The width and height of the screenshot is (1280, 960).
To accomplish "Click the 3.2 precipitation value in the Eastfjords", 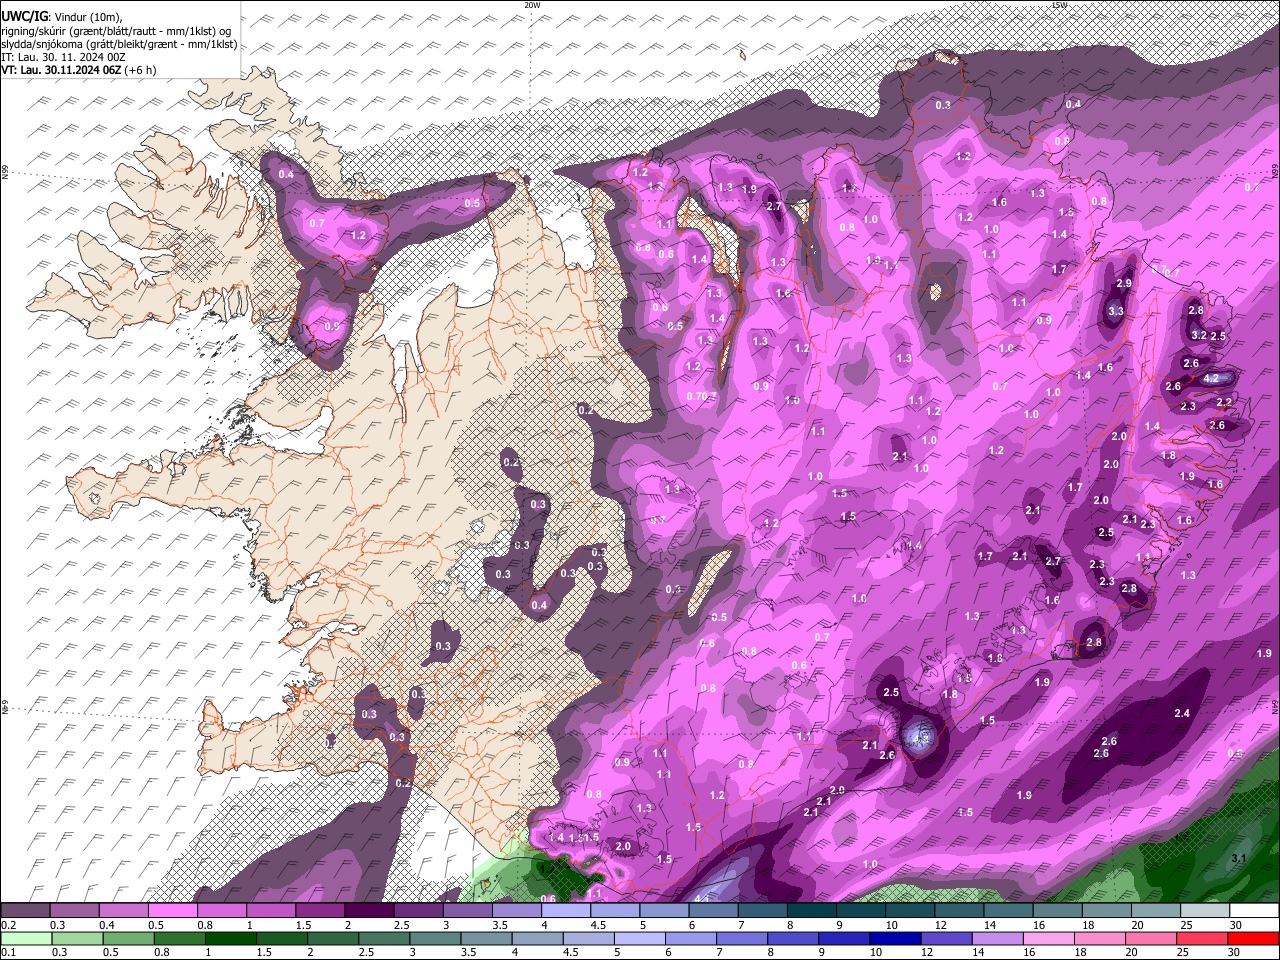I will coord(1200,336).
